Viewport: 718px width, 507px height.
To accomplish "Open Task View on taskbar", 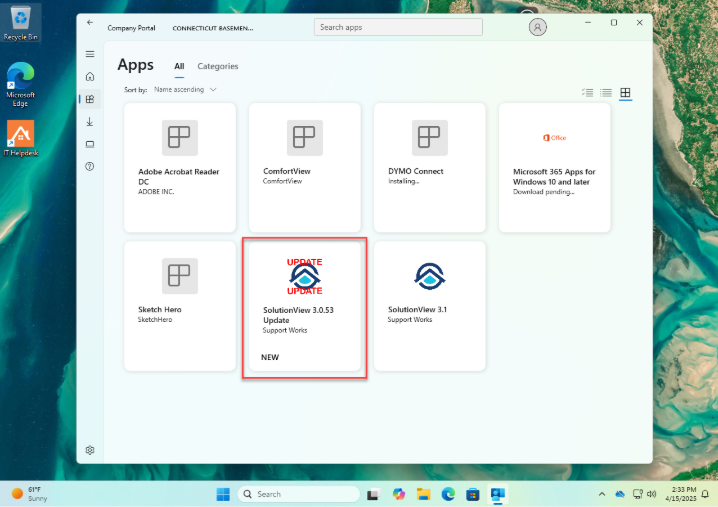I will [x=374, y=494].
